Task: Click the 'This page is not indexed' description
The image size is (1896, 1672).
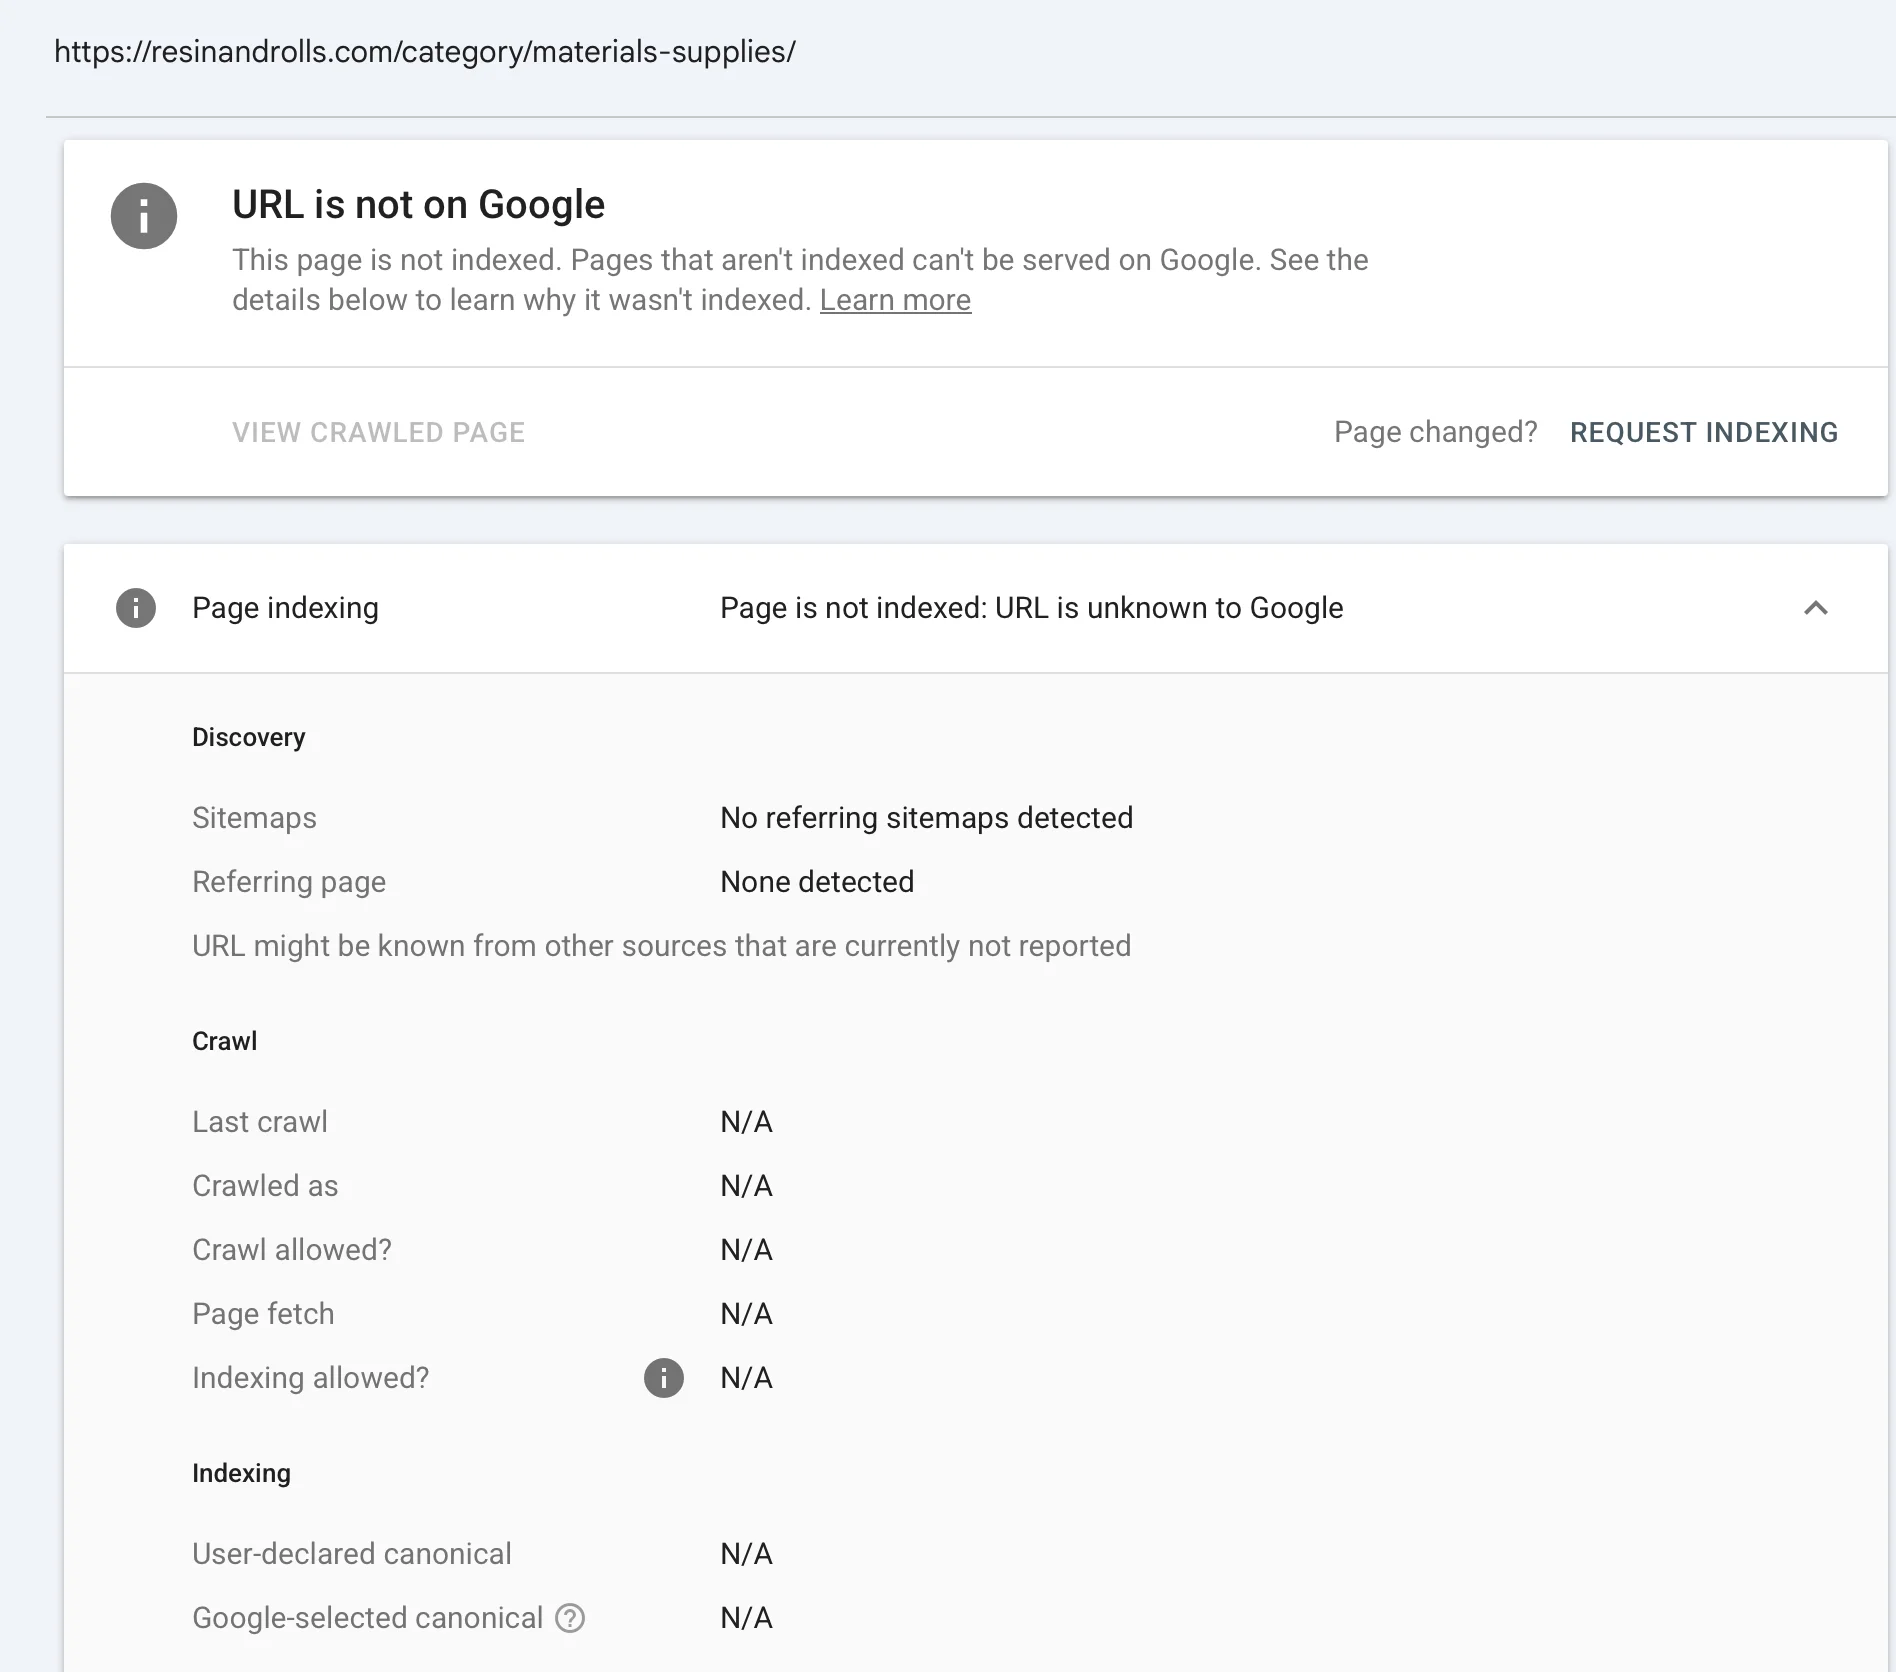Action: click(800, 280)
